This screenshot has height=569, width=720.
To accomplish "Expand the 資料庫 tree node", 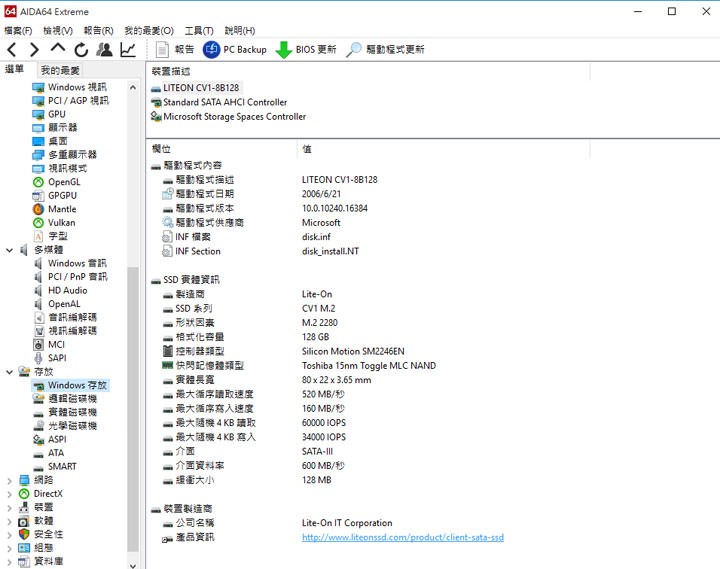I will pos(9,562).
